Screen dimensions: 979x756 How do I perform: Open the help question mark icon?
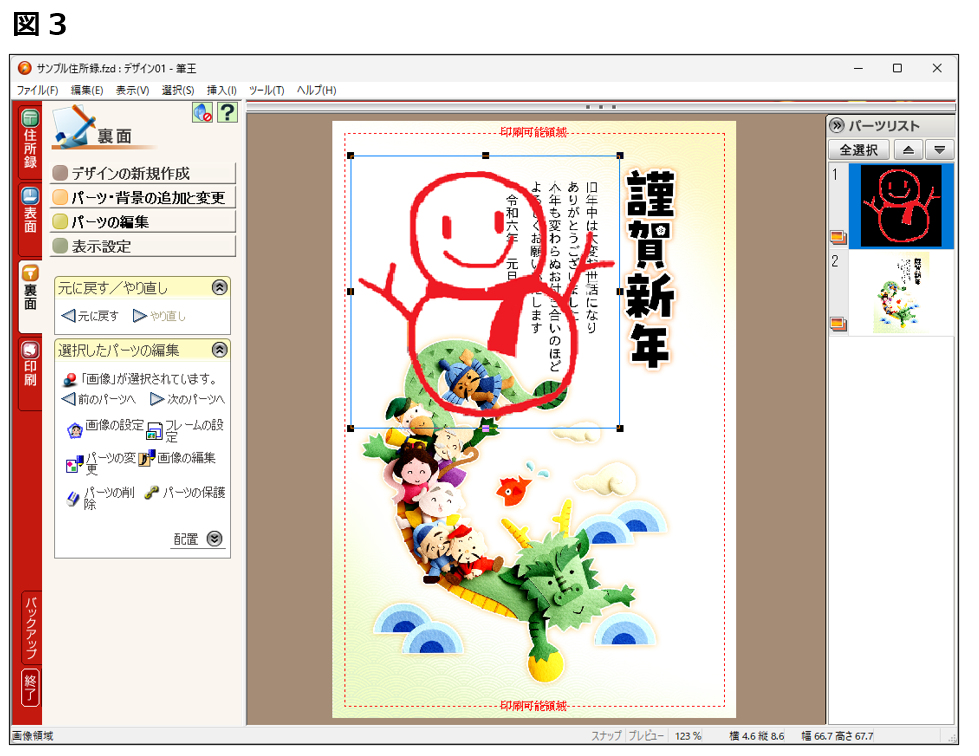[x=227, y=113]
